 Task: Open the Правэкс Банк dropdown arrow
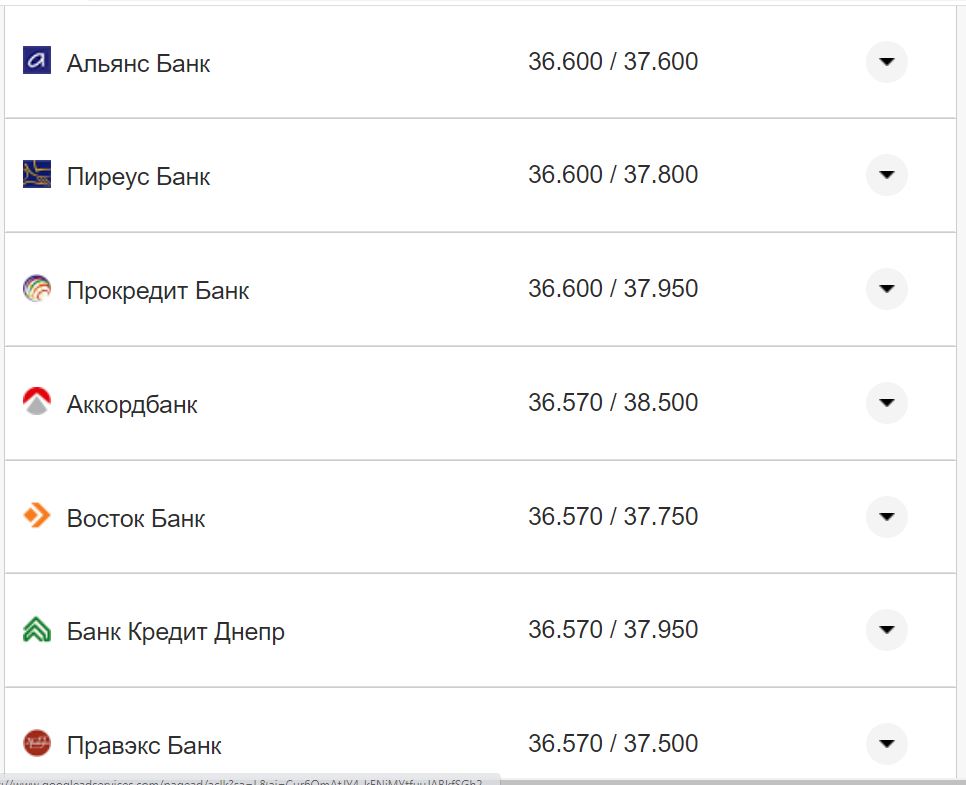pos(886,744)
